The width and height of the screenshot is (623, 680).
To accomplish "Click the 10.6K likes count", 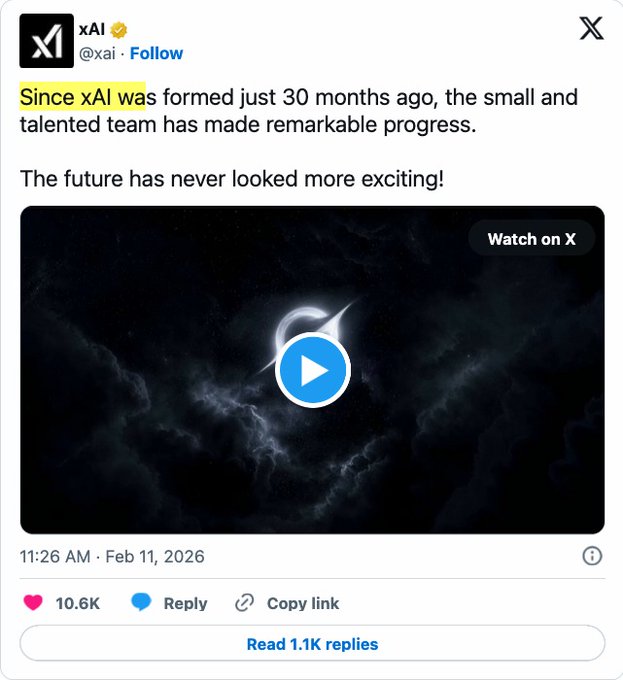I will click(77, 603).
